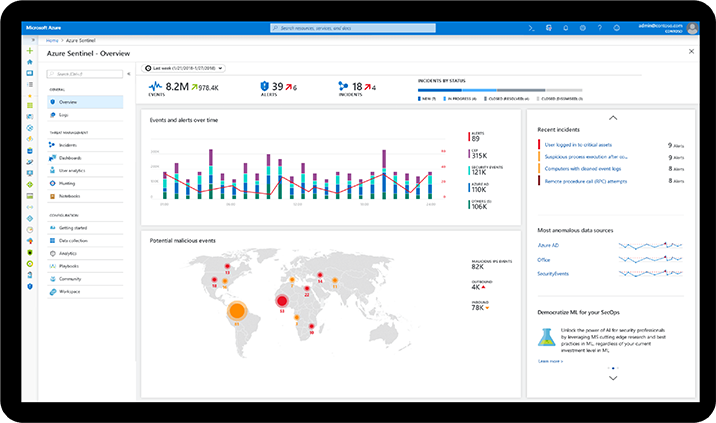The width and height of the screenshot is (716, 423).
Task: Open Playbooks under Configuration
Action: (85, 266)
